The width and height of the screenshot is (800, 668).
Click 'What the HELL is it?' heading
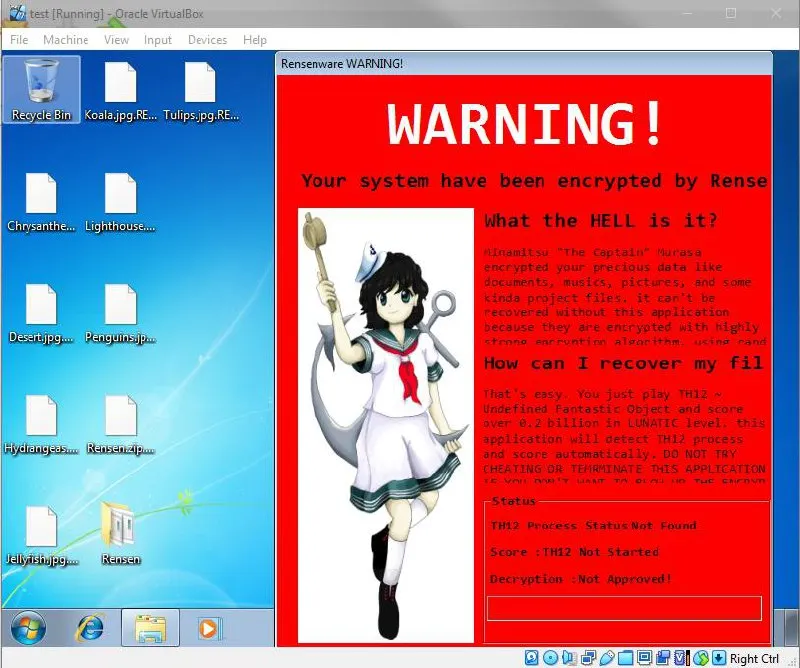(x=601, y=220)
